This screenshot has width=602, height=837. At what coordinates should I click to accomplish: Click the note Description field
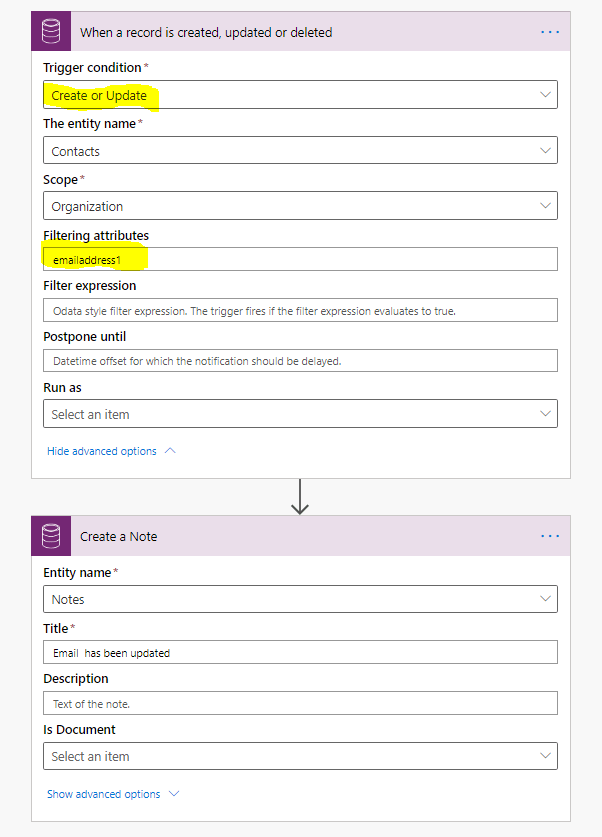click(x=300, y=704)
